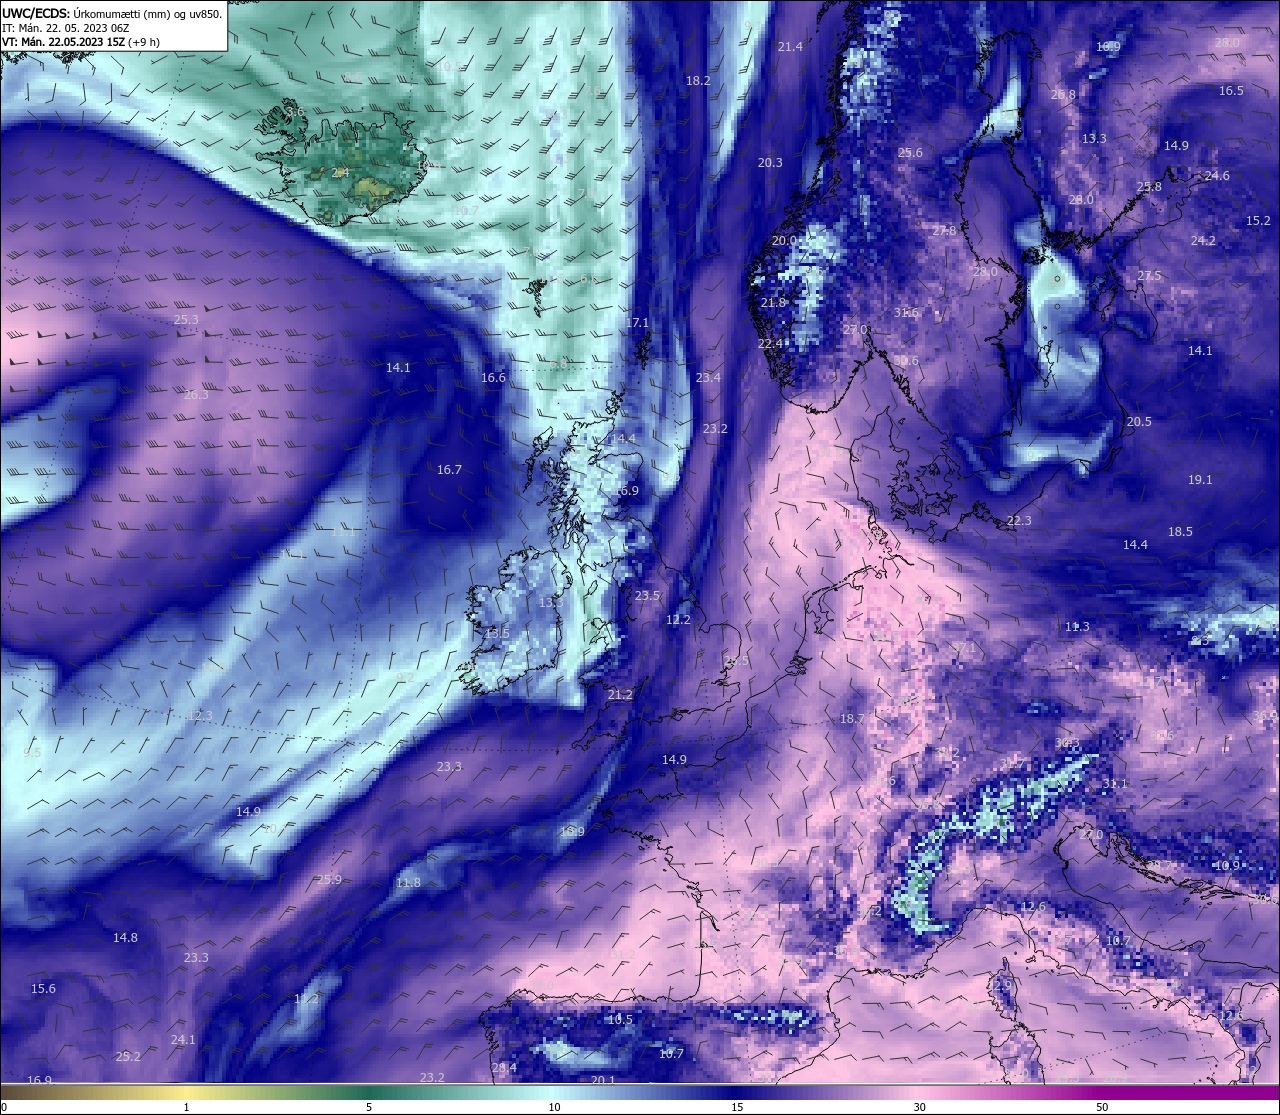Click the '1' tick label on the color scale
Image resolution: width=1280 pixels, height=1115 pixels.
point(187,1107)
